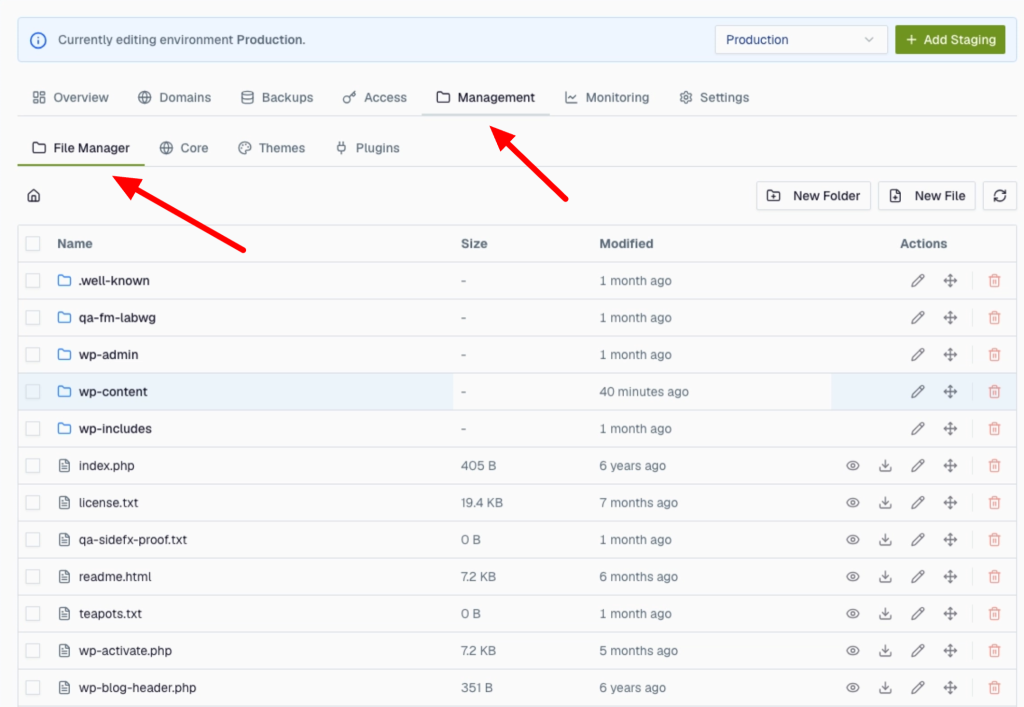
Task: Download wp-blog-header.php
Action: point(885,687)
